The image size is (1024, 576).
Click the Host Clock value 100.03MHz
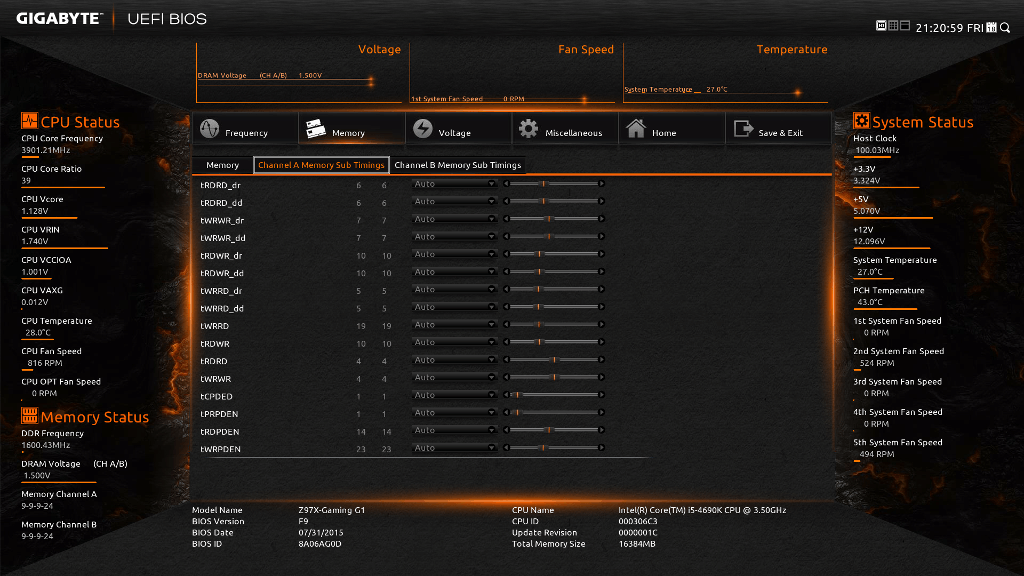pyautogui.click(x=877, y=150)
